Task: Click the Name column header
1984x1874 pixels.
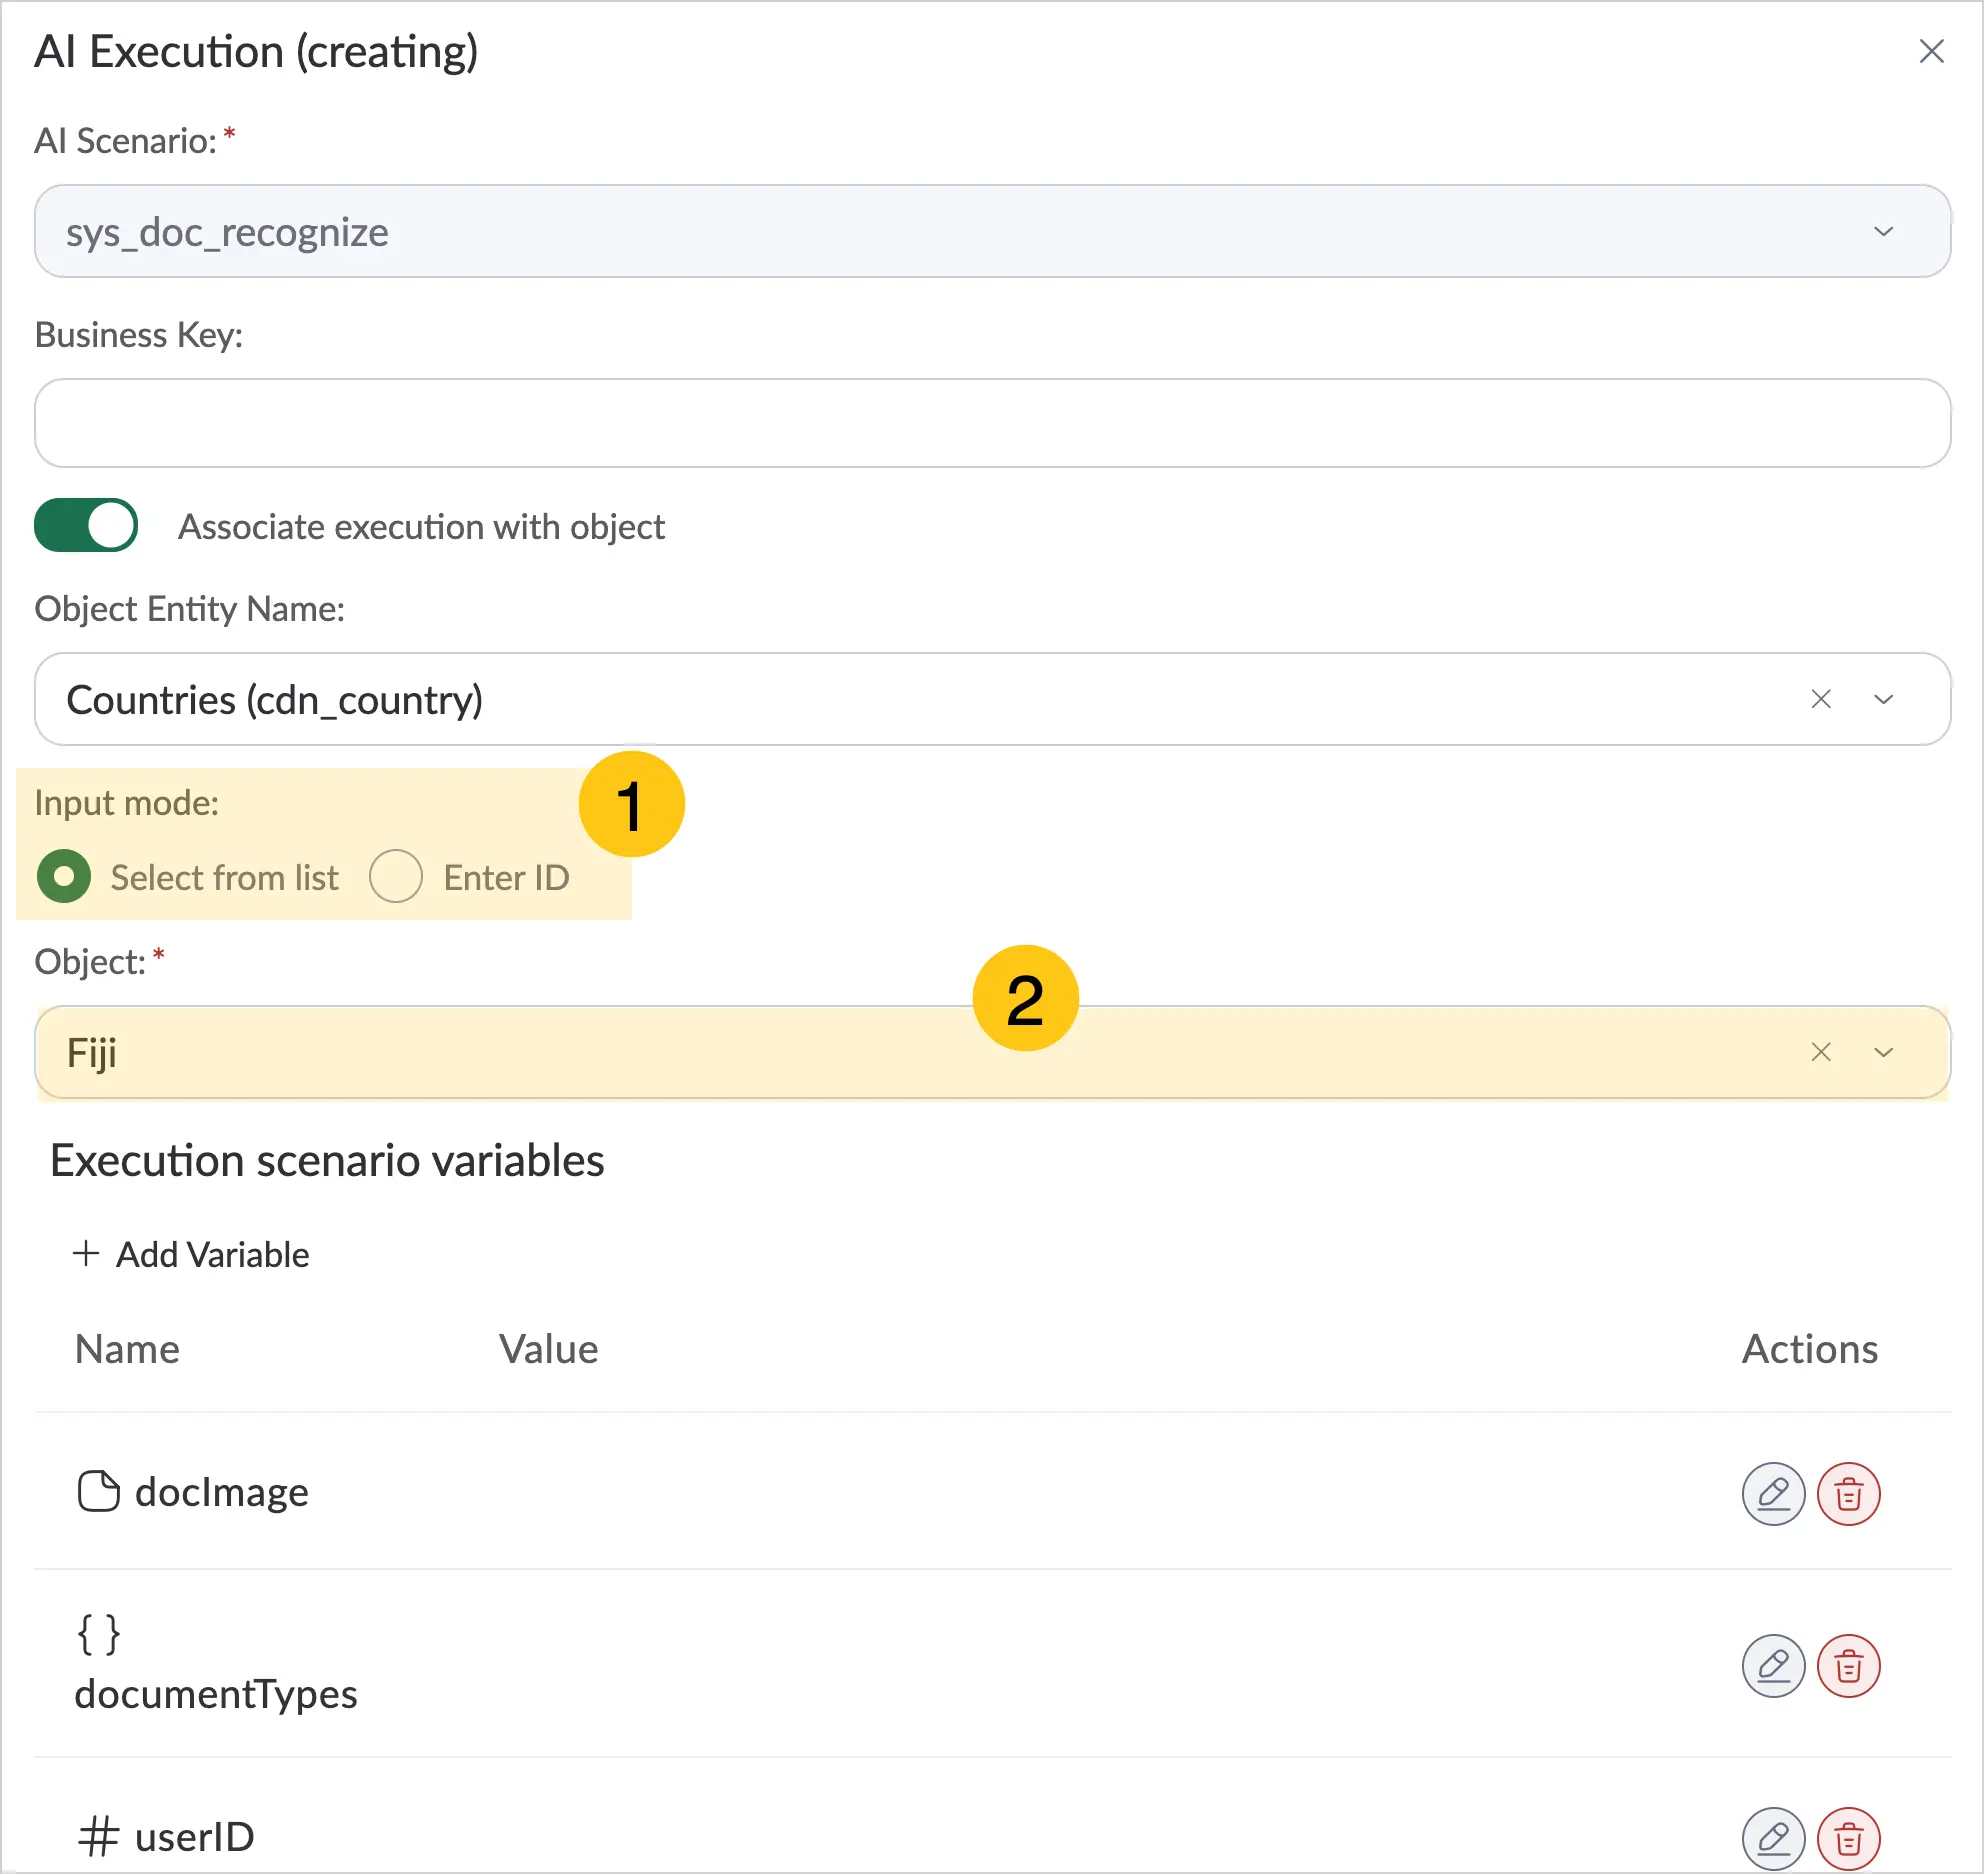Action: (x=127, y=1349)
